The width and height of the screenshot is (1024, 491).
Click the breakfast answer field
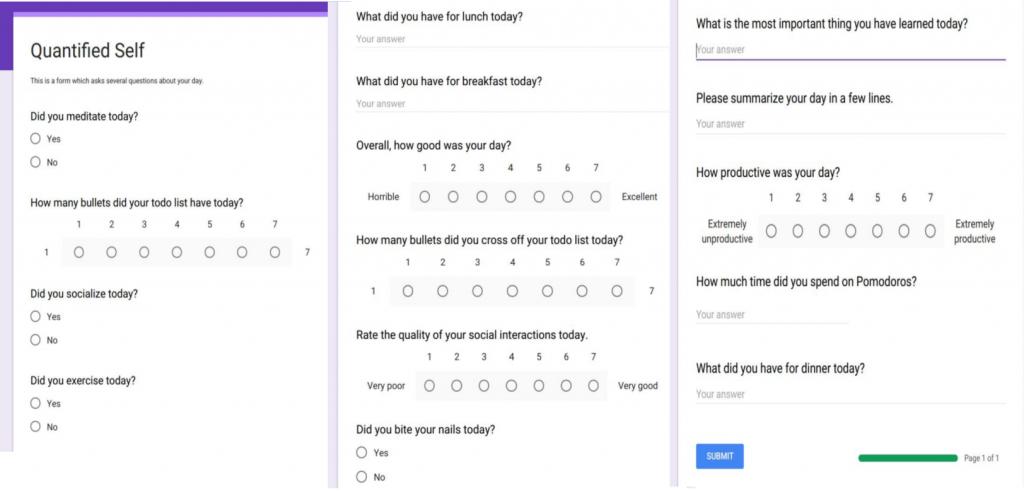[x=512, y=104]
